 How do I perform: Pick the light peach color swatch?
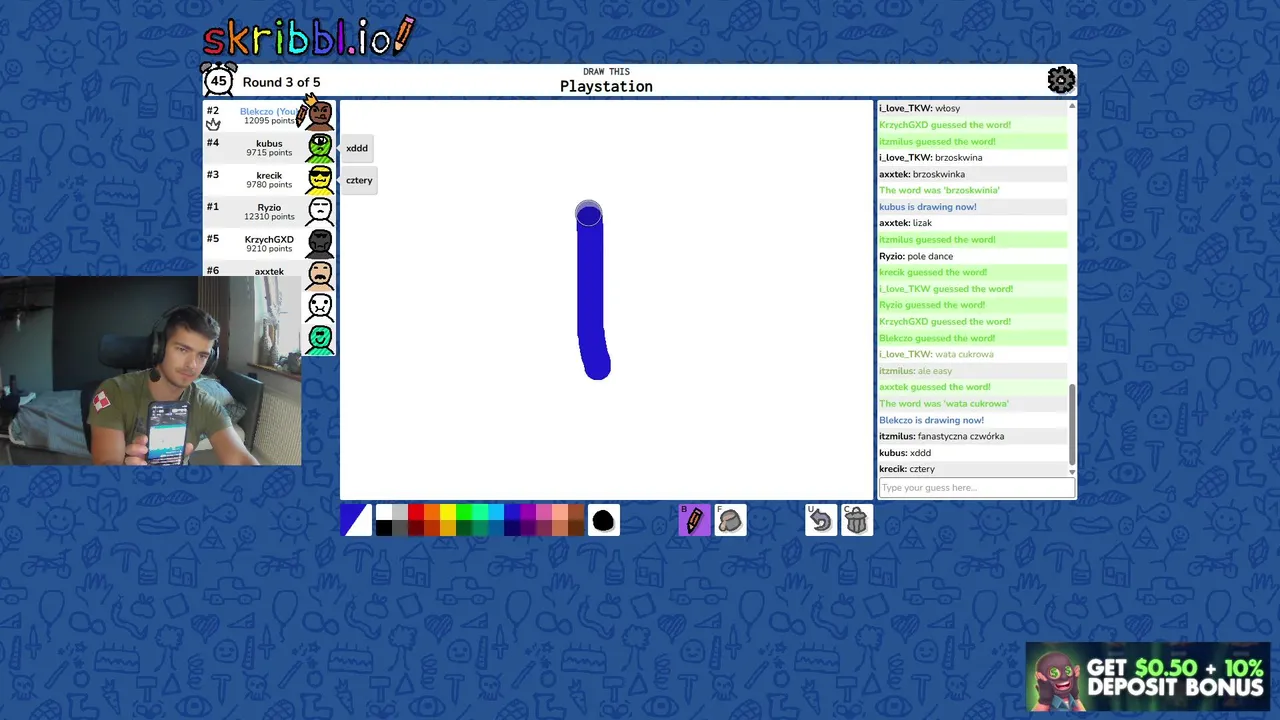click(560, 512)
